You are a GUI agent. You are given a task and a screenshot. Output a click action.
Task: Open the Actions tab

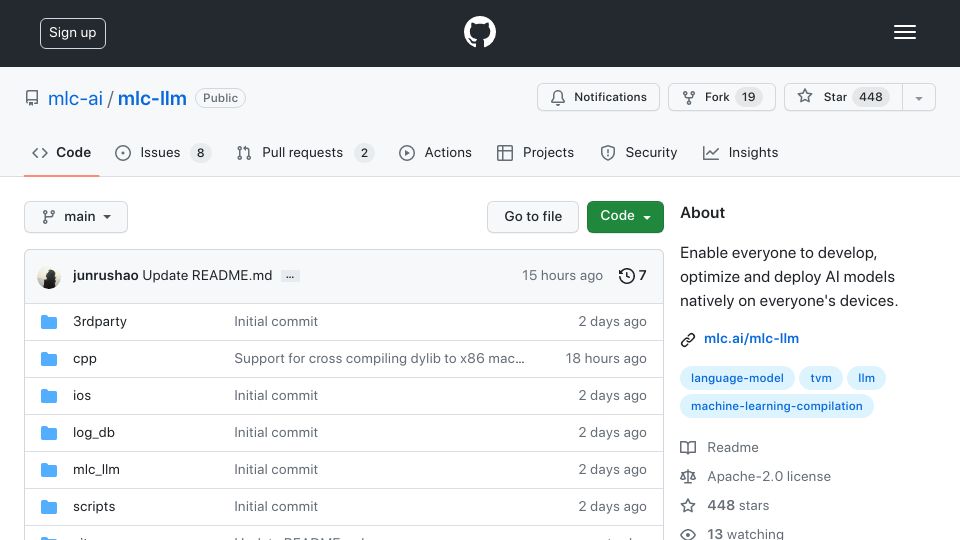pos(435,152)
